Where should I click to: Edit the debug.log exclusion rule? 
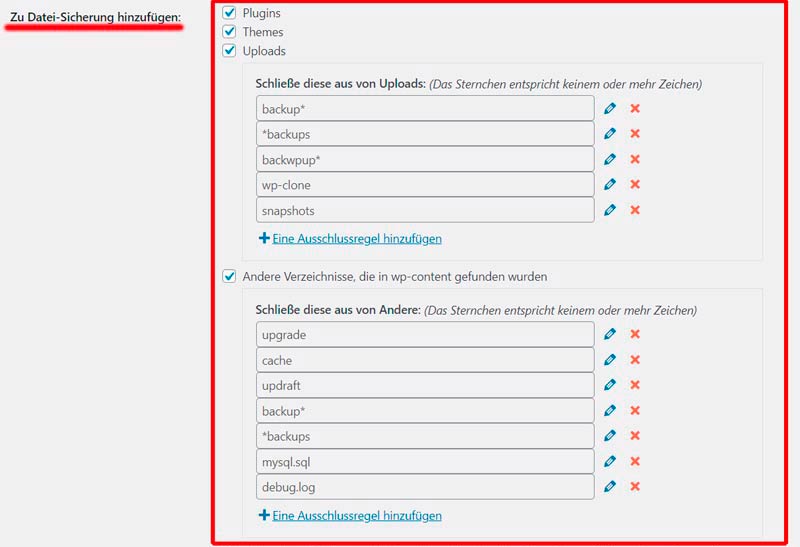click(x=610, y=487)
